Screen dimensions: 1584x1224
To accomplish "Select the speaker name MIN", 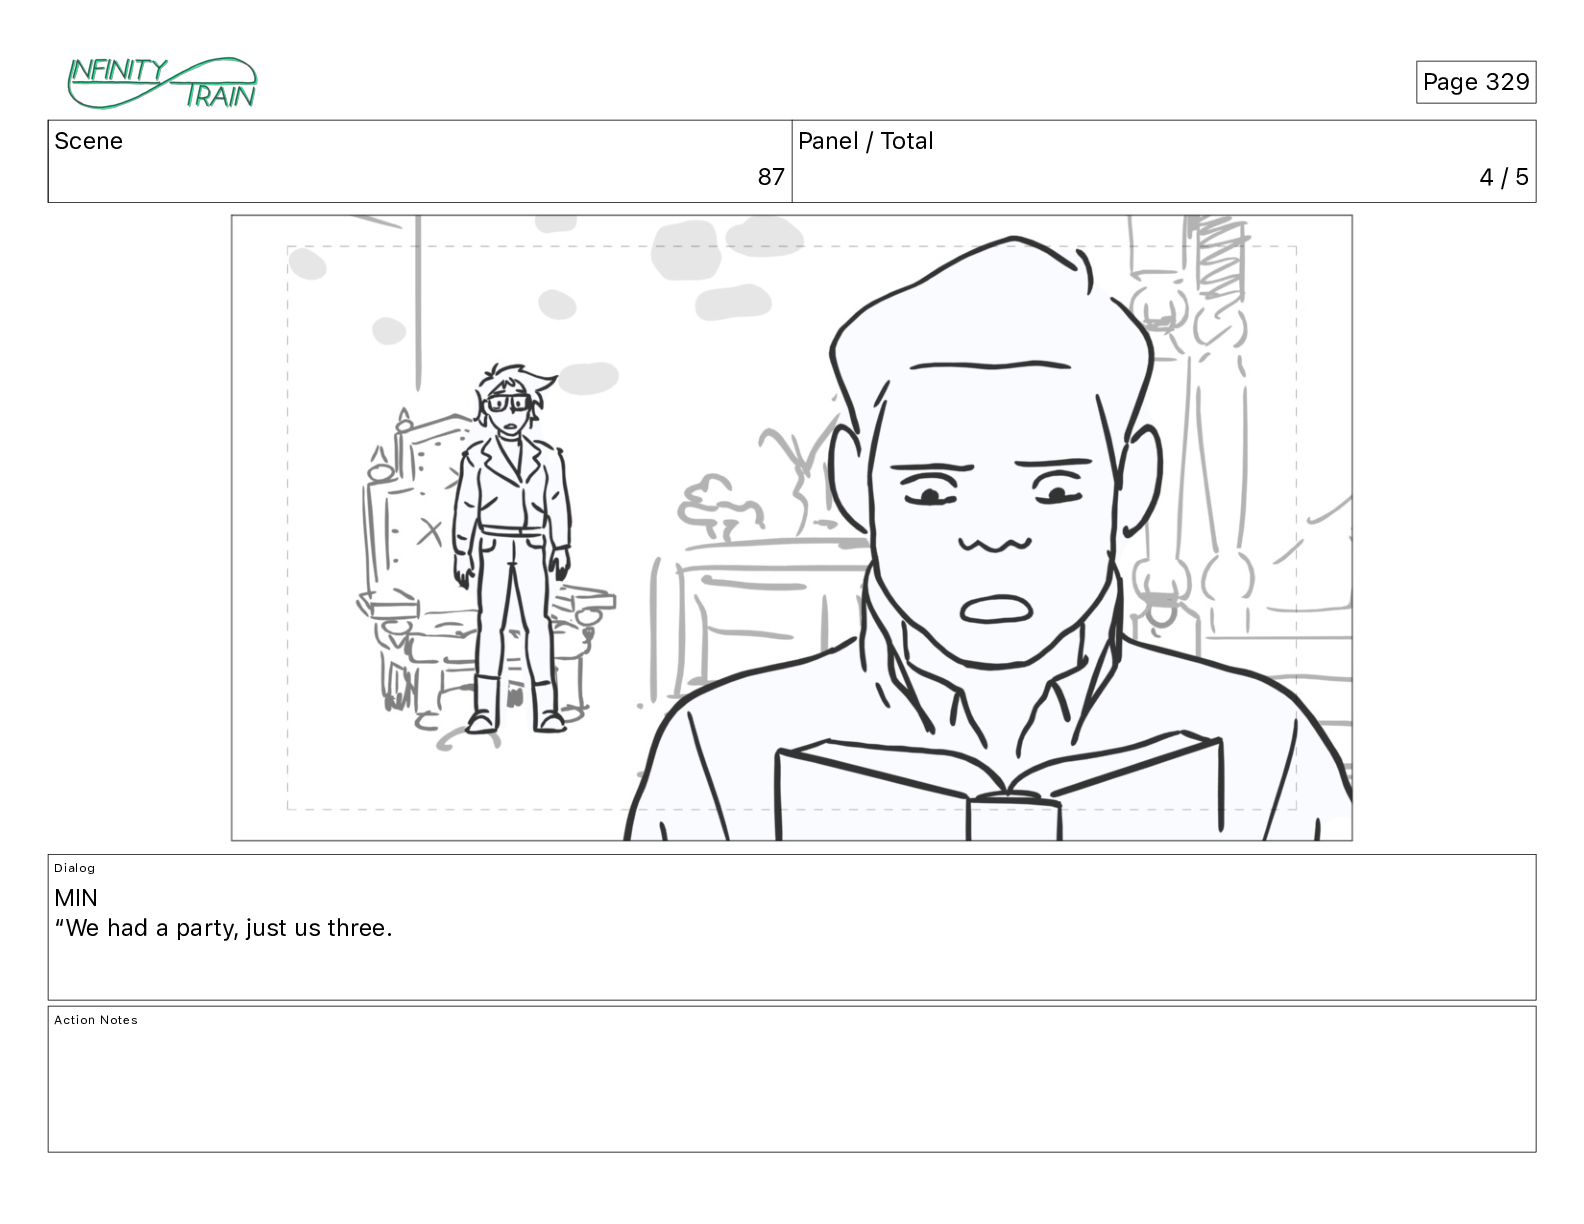I will [x=76, y=898].
